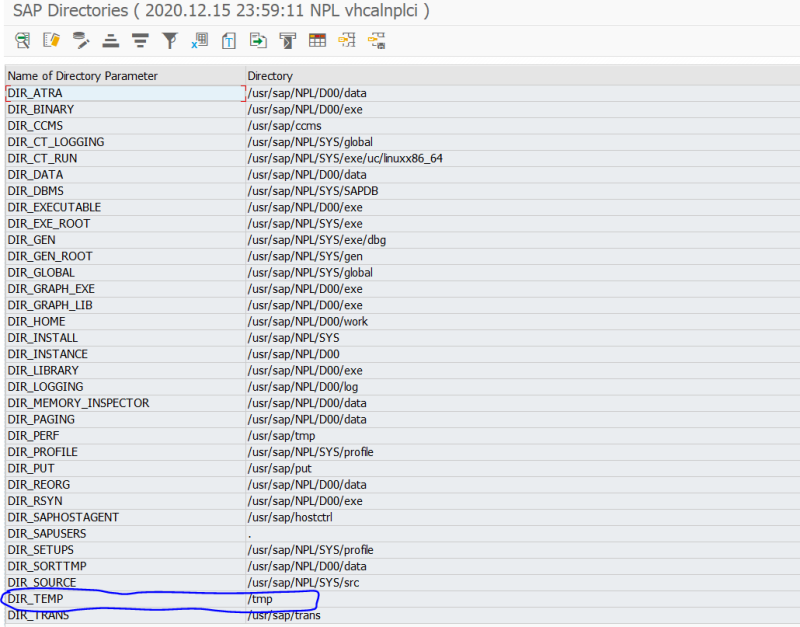Open the Set Filter funnel icon
The width and height of the screenshot is (800, 627).
[x=170, y=40]
